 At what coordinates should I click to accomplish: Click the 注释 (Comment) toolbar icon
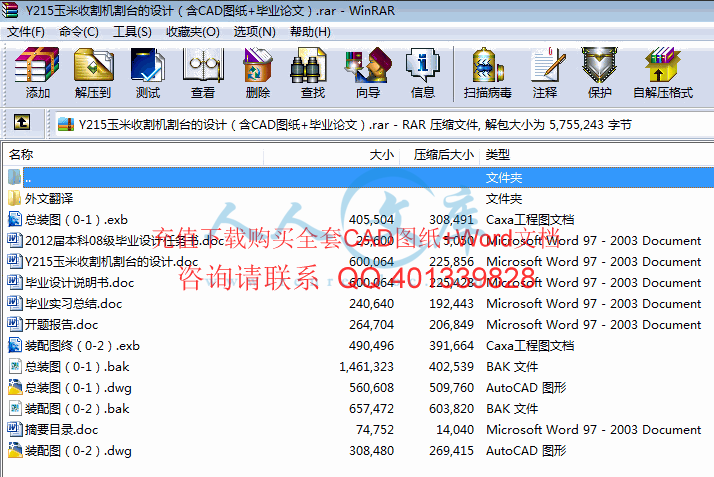tap(548, 65)
